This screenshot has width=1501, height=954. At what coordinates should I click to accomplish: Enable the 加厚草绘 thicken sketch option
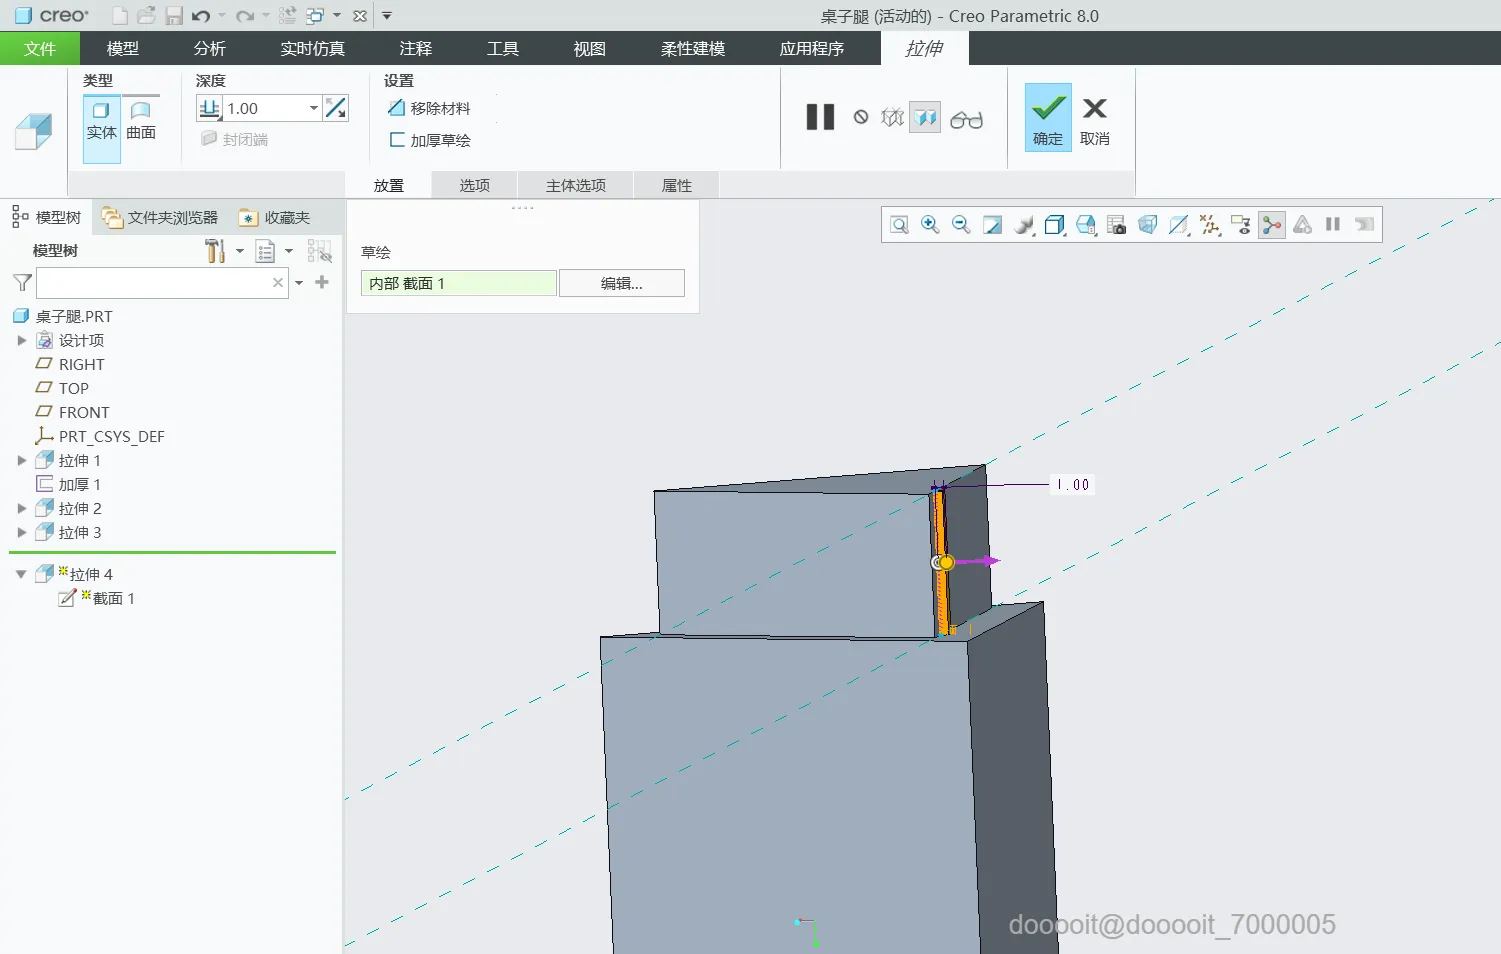tap(429, 140)
